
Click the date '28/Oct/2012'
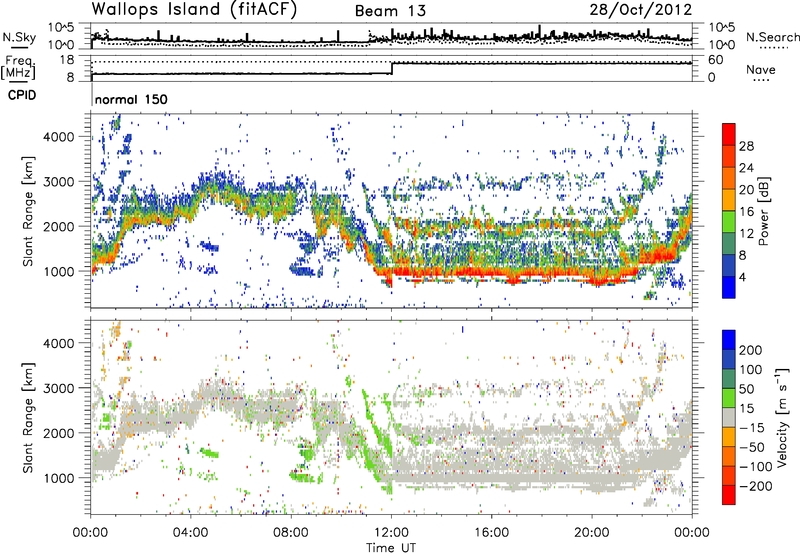point(641,10)
